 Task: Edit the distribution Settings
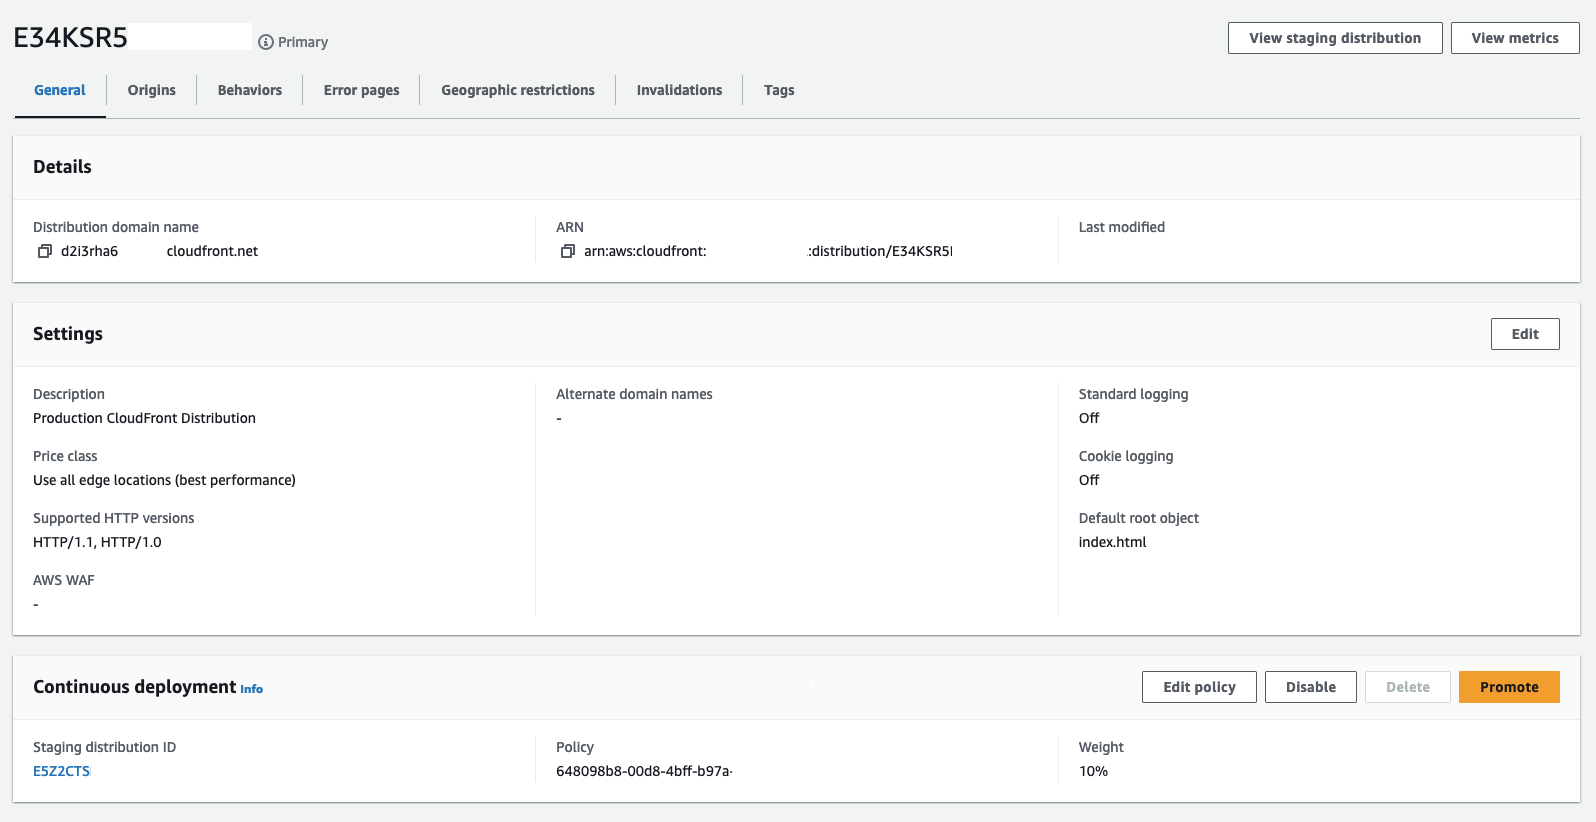click(x=1525, y=334)
